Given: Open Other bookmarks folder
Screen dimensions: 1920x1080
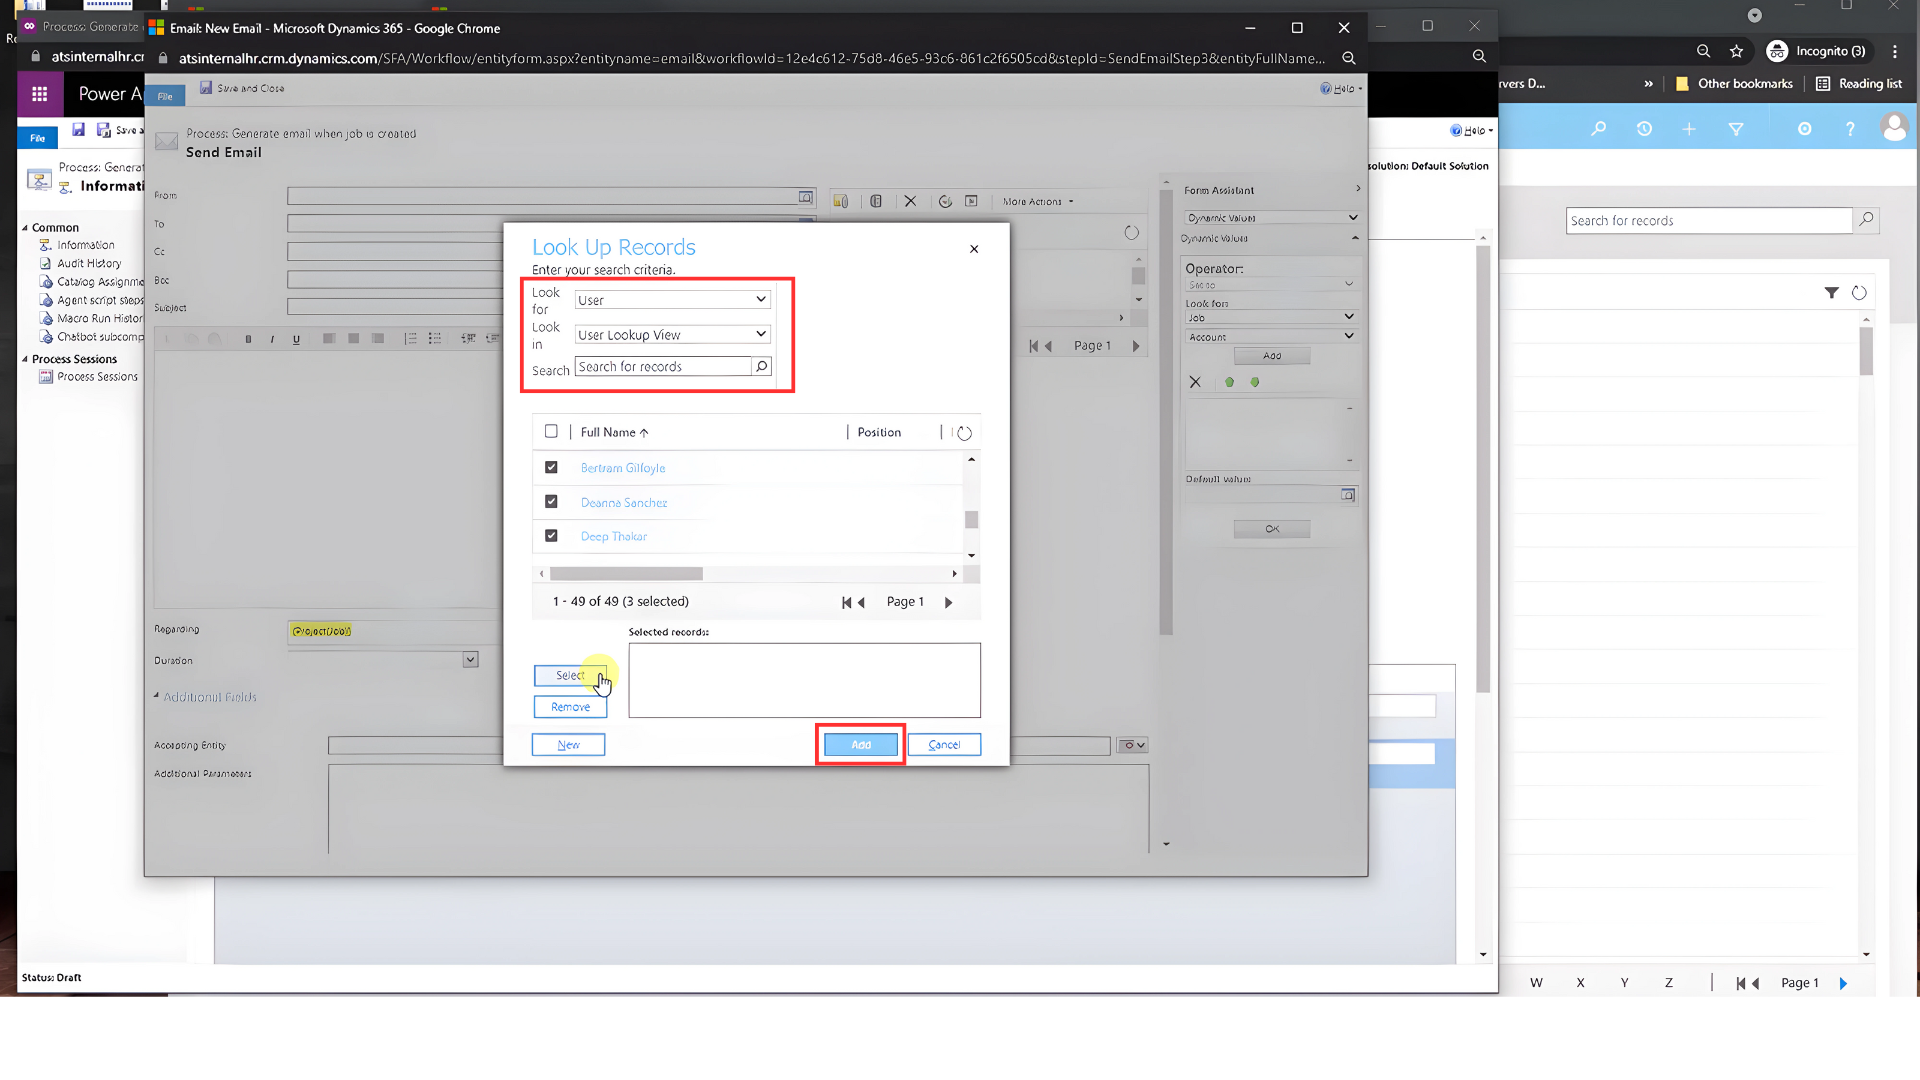Looking at the screenshot, I should pyautogui.click(x=1734, y=84).
